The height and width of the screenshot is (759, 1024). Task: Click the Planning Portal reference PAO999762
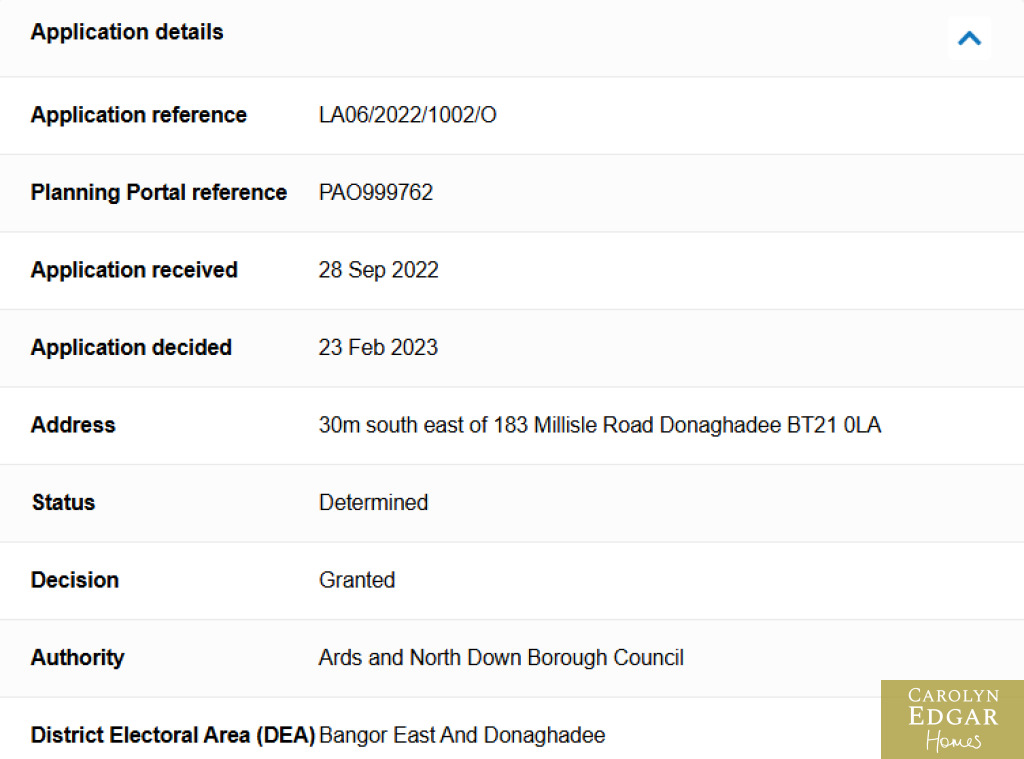(x=376, y=192)
